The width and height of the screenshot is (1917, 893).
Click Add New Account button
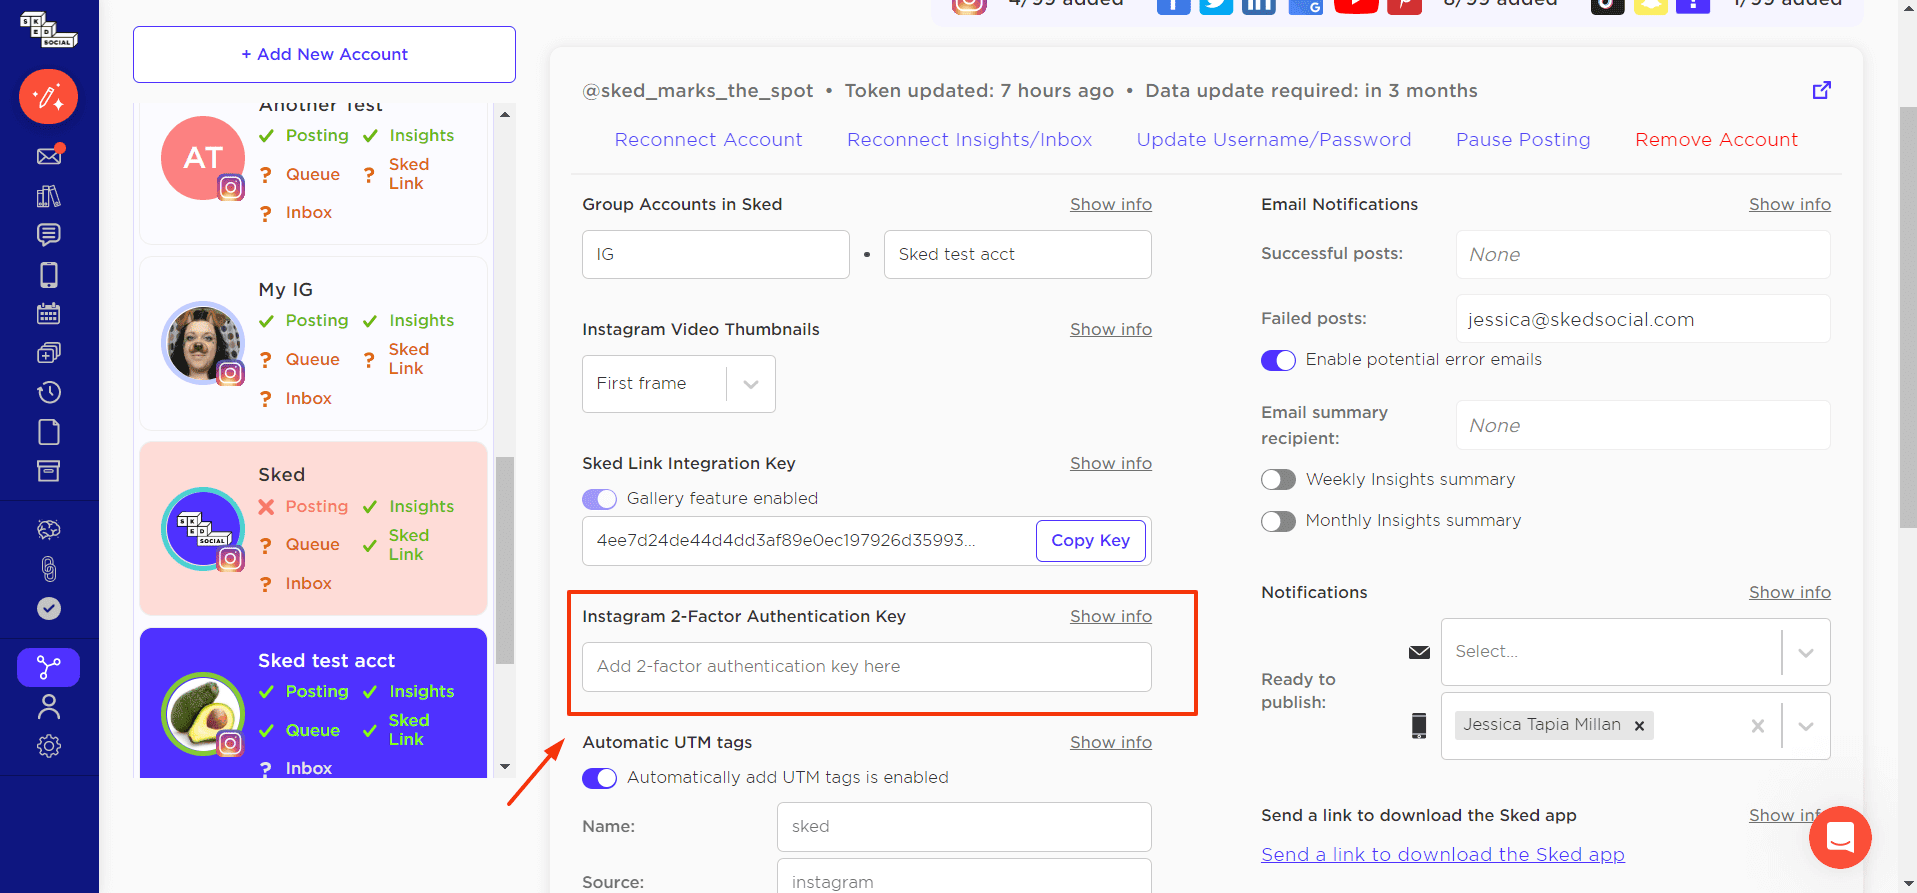point(324,54)
